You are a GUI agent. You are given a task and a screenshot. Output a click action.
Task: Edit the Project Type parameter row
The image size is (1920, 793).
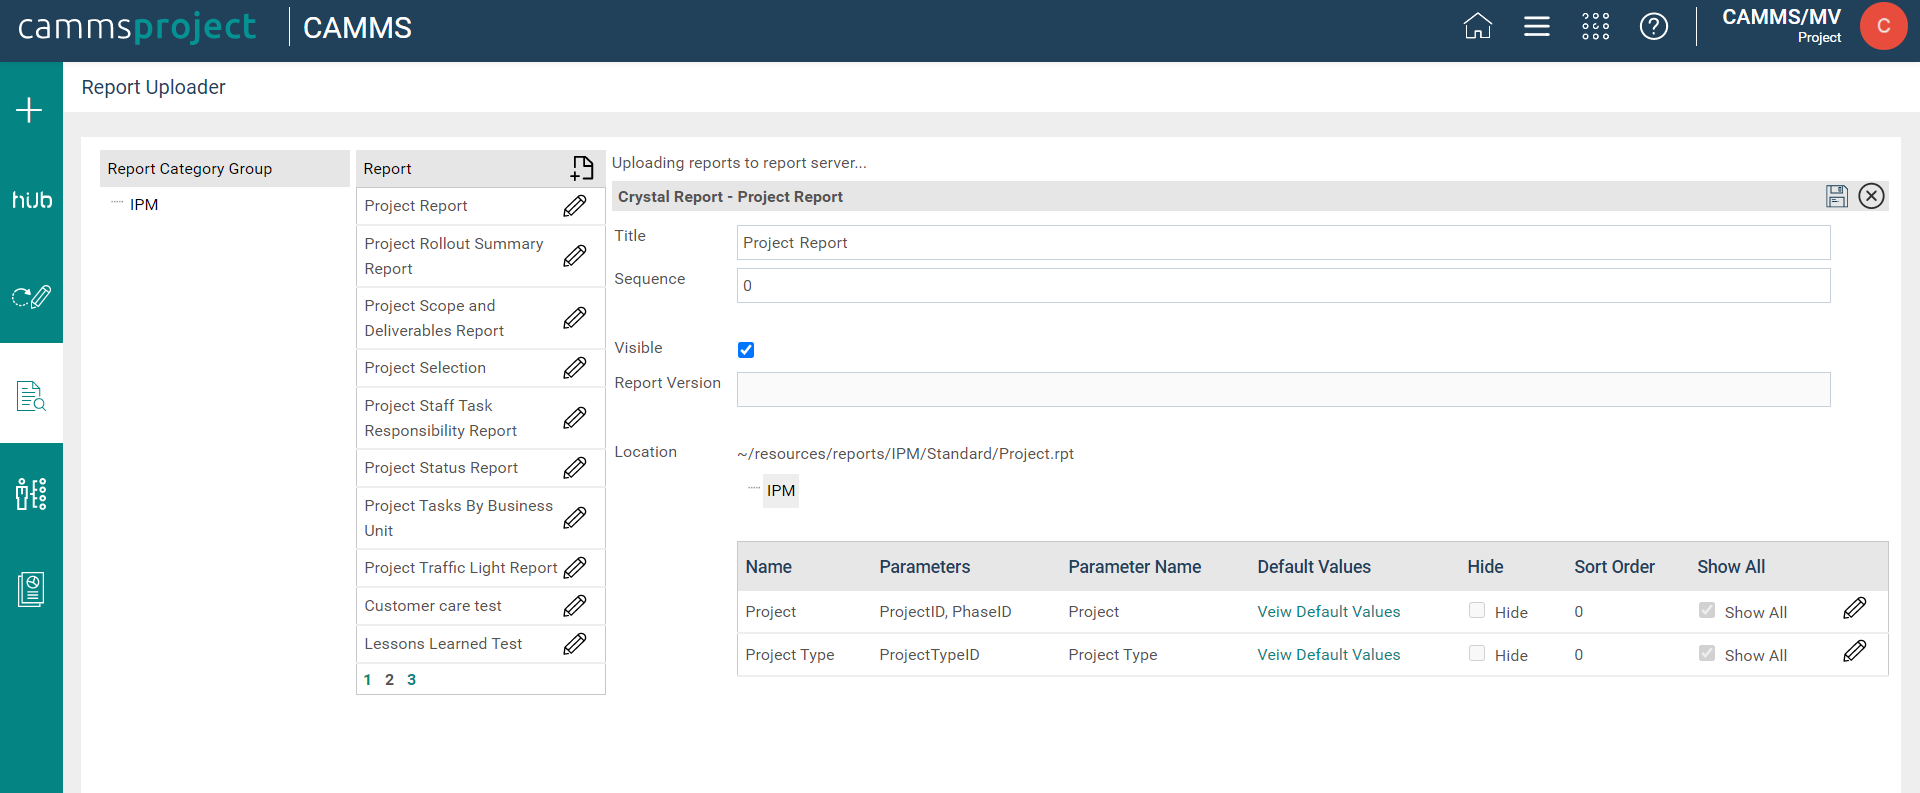(1855, 651)
